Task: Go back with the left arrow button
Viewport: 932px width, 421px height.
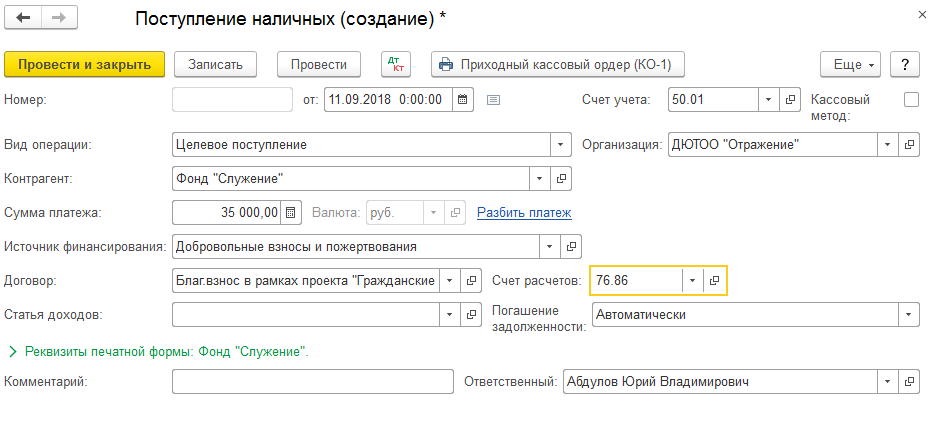Action: (23, 18)
